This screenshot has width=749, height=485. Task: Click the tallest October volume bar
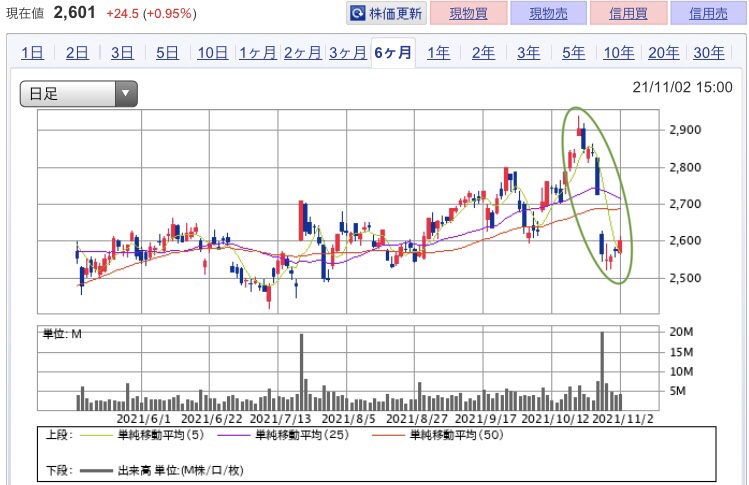coord(602,371)
